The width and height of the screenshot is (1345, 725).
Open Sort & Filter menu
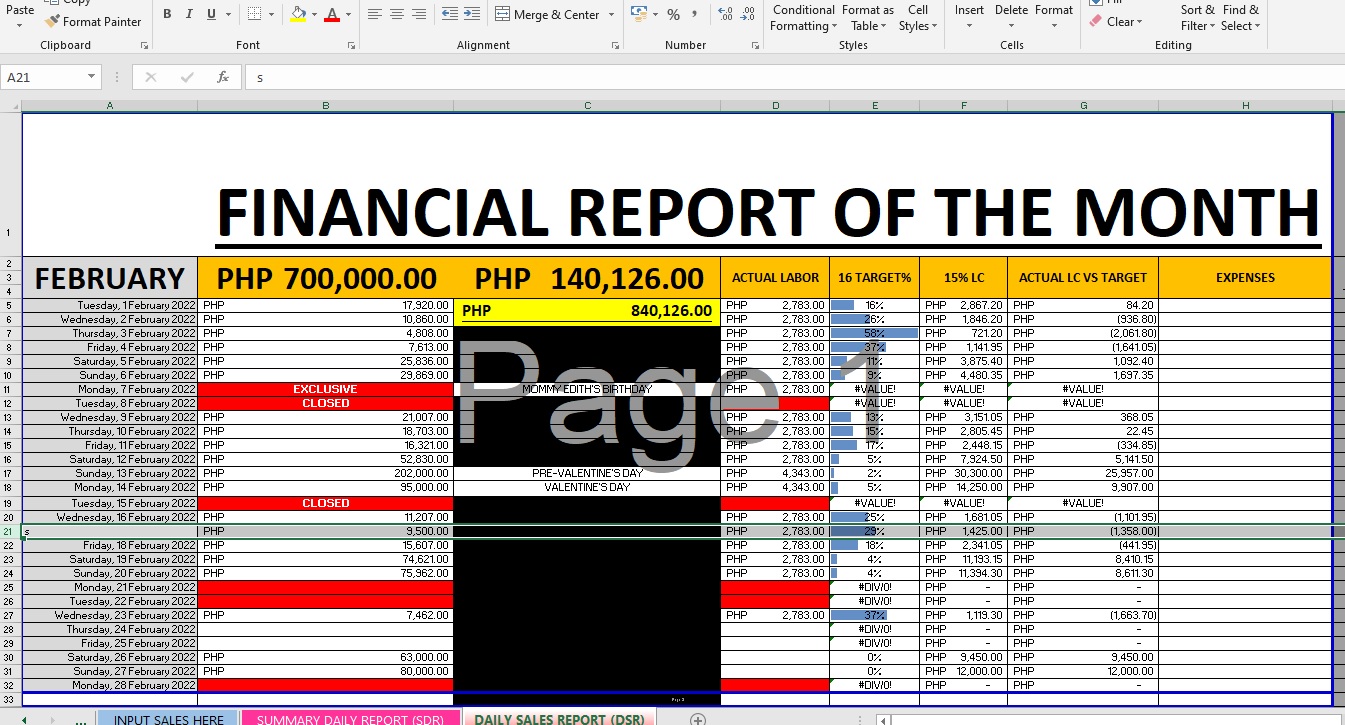1197,18
